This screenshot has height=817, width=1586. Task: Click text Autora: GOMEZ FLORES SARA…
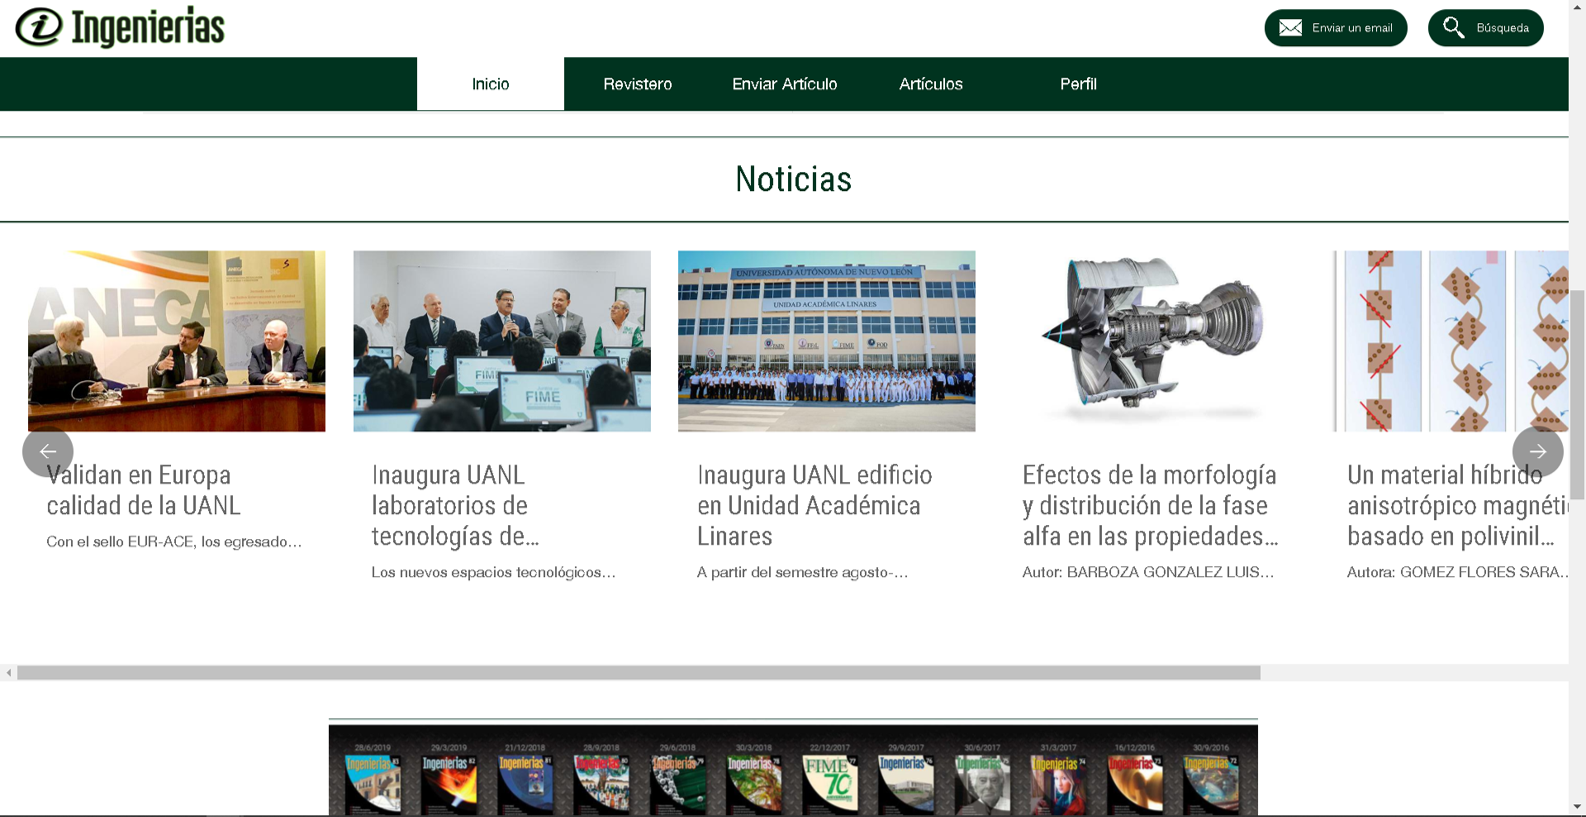point(1457,572)
